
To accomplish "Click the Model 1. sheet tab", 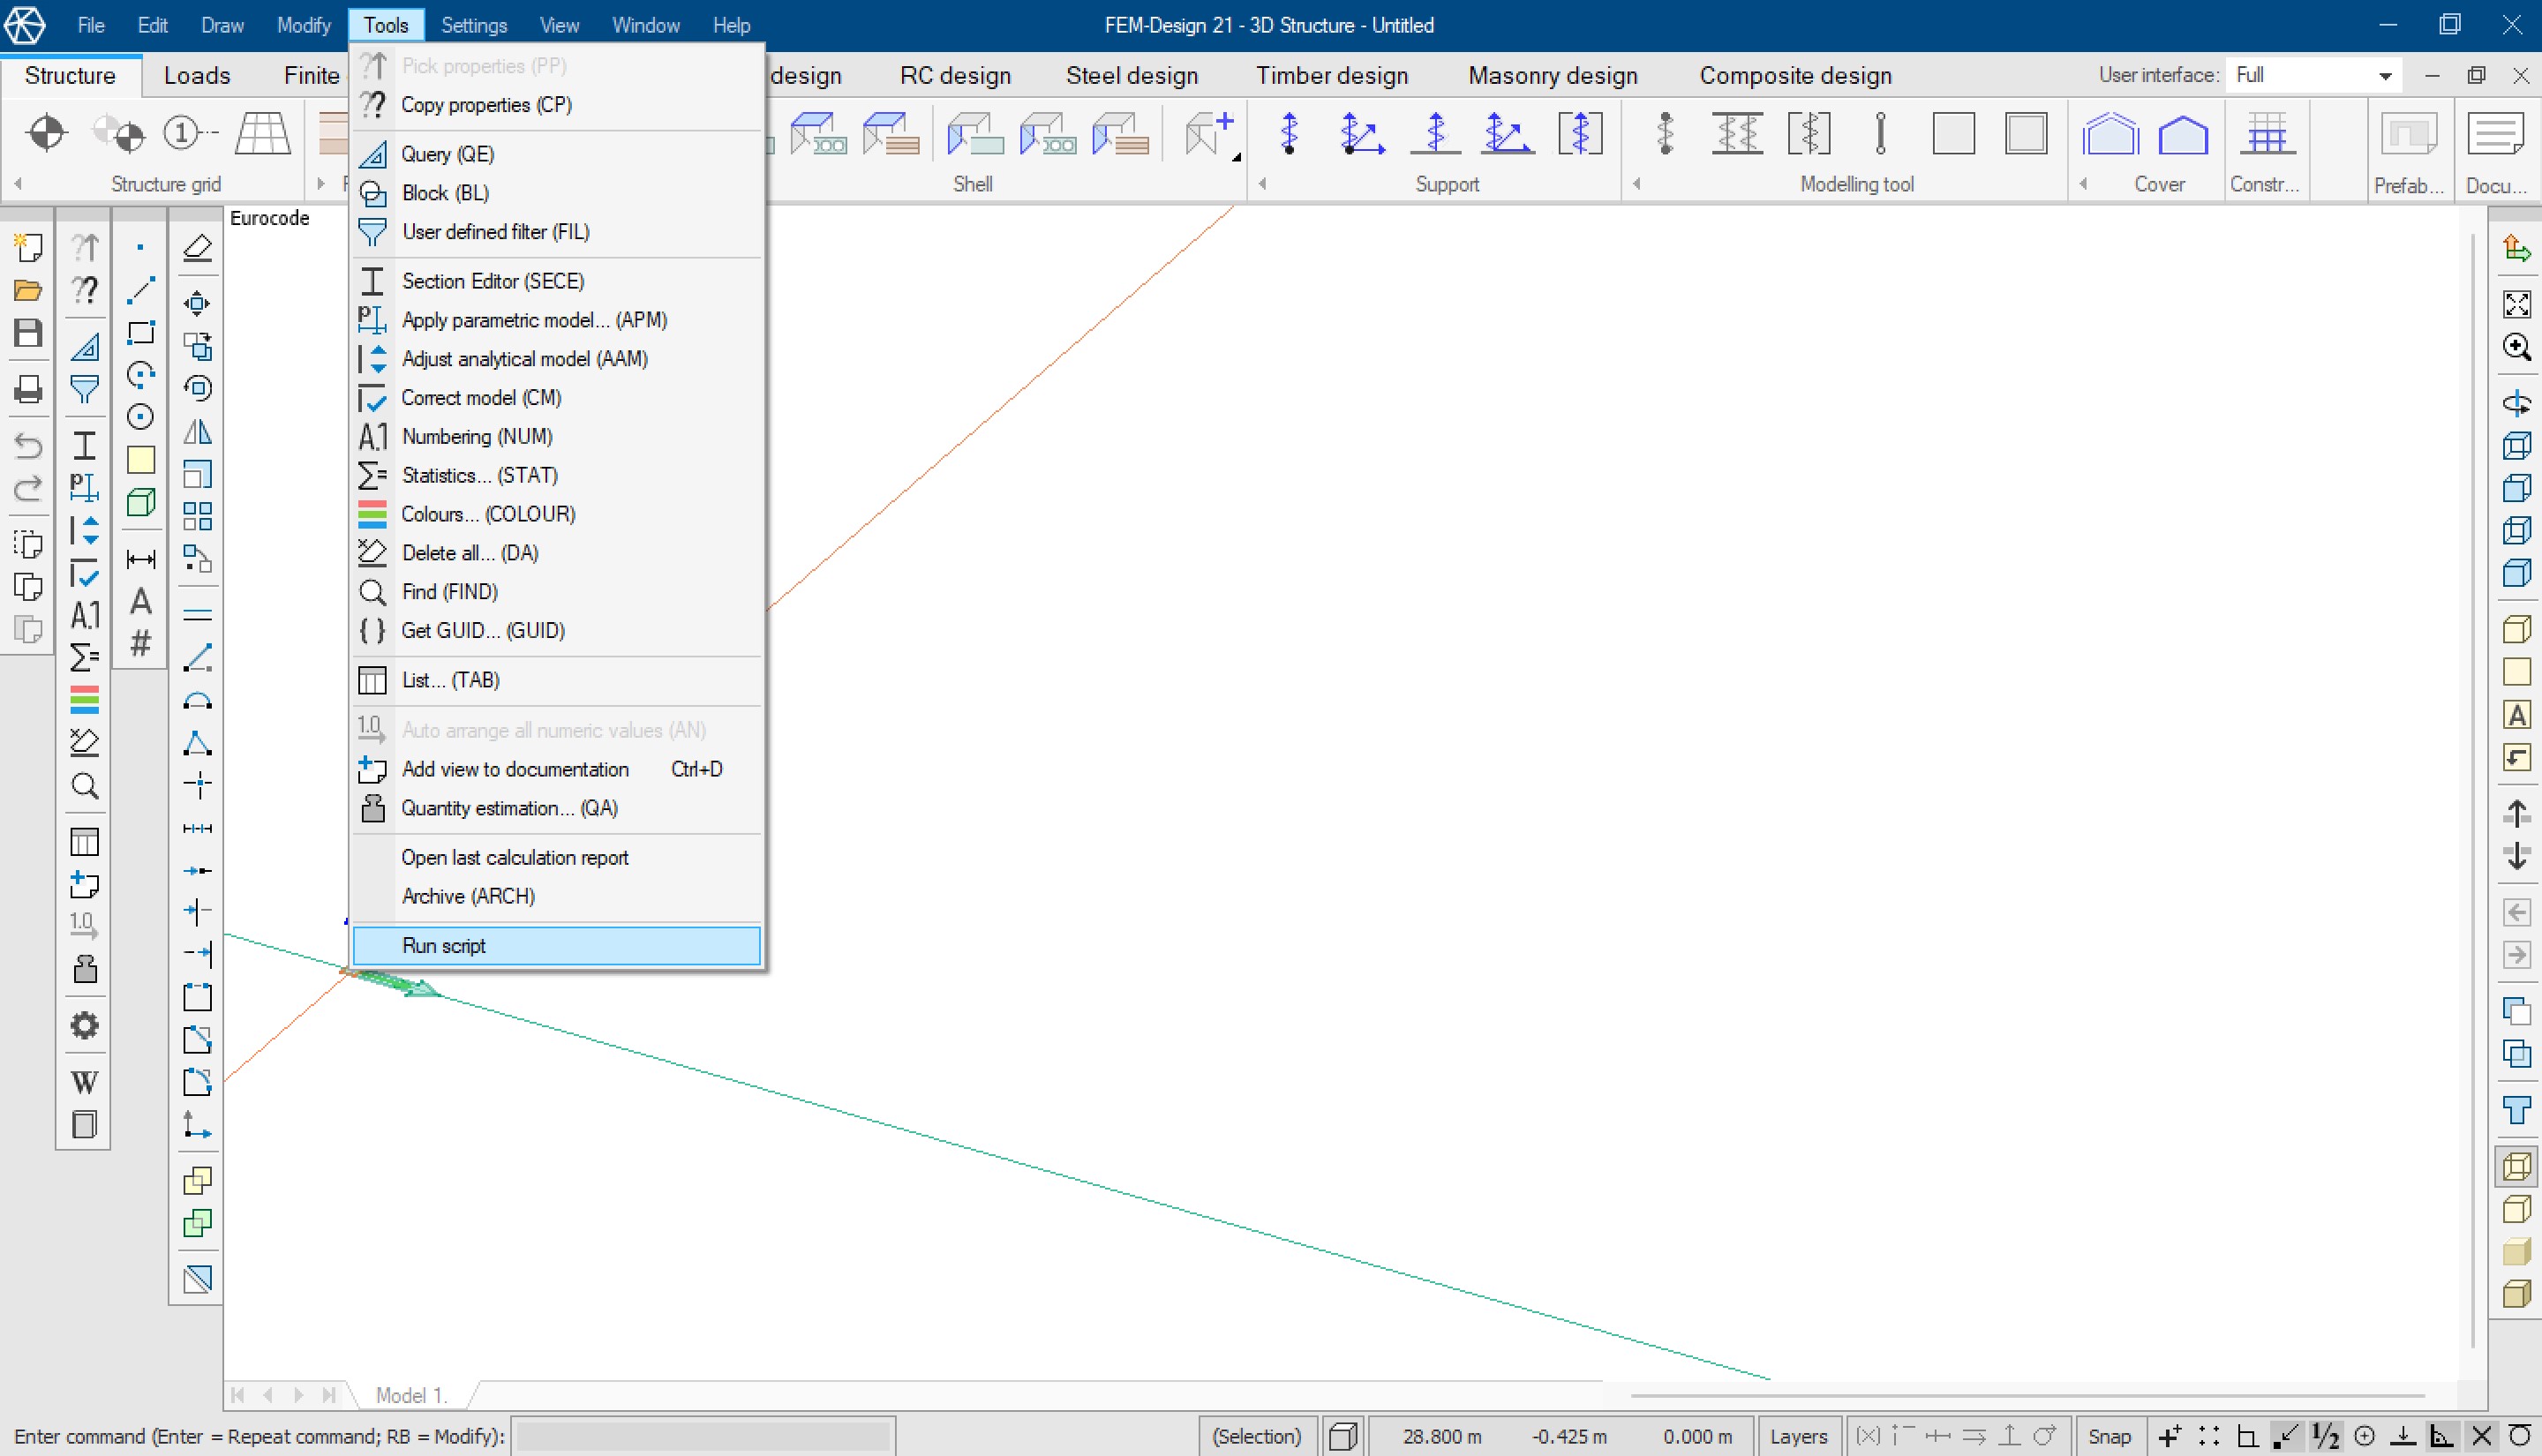I will [410, 1395].
